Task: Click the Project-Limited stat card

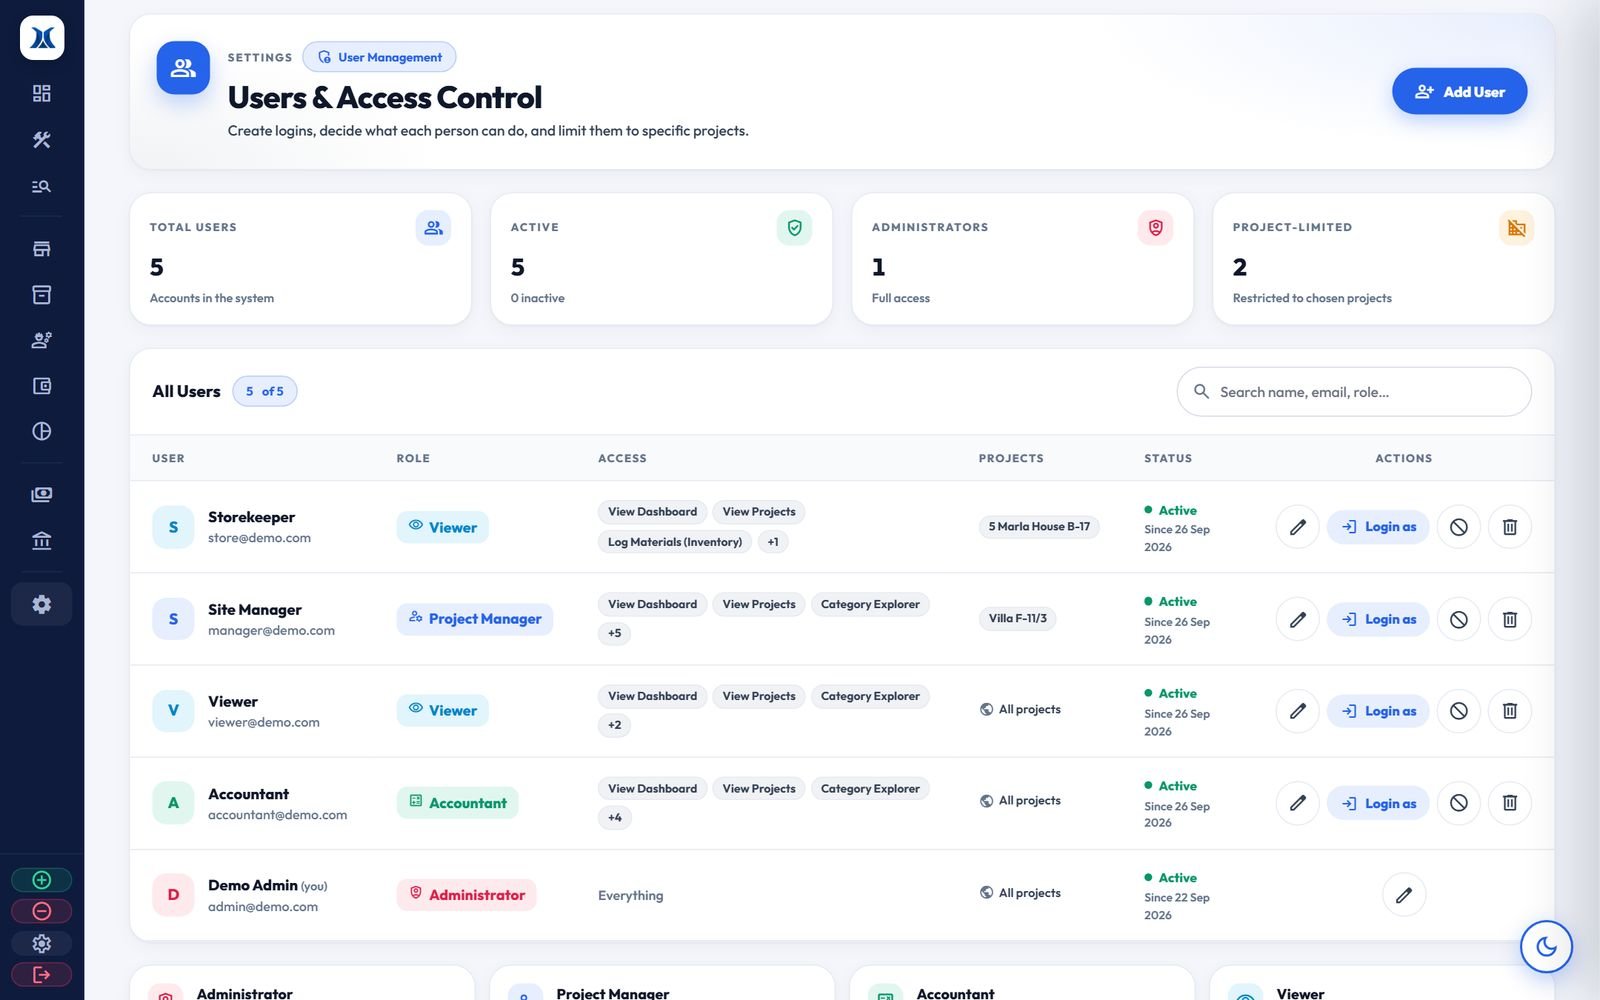Action: pos(1383,259)
